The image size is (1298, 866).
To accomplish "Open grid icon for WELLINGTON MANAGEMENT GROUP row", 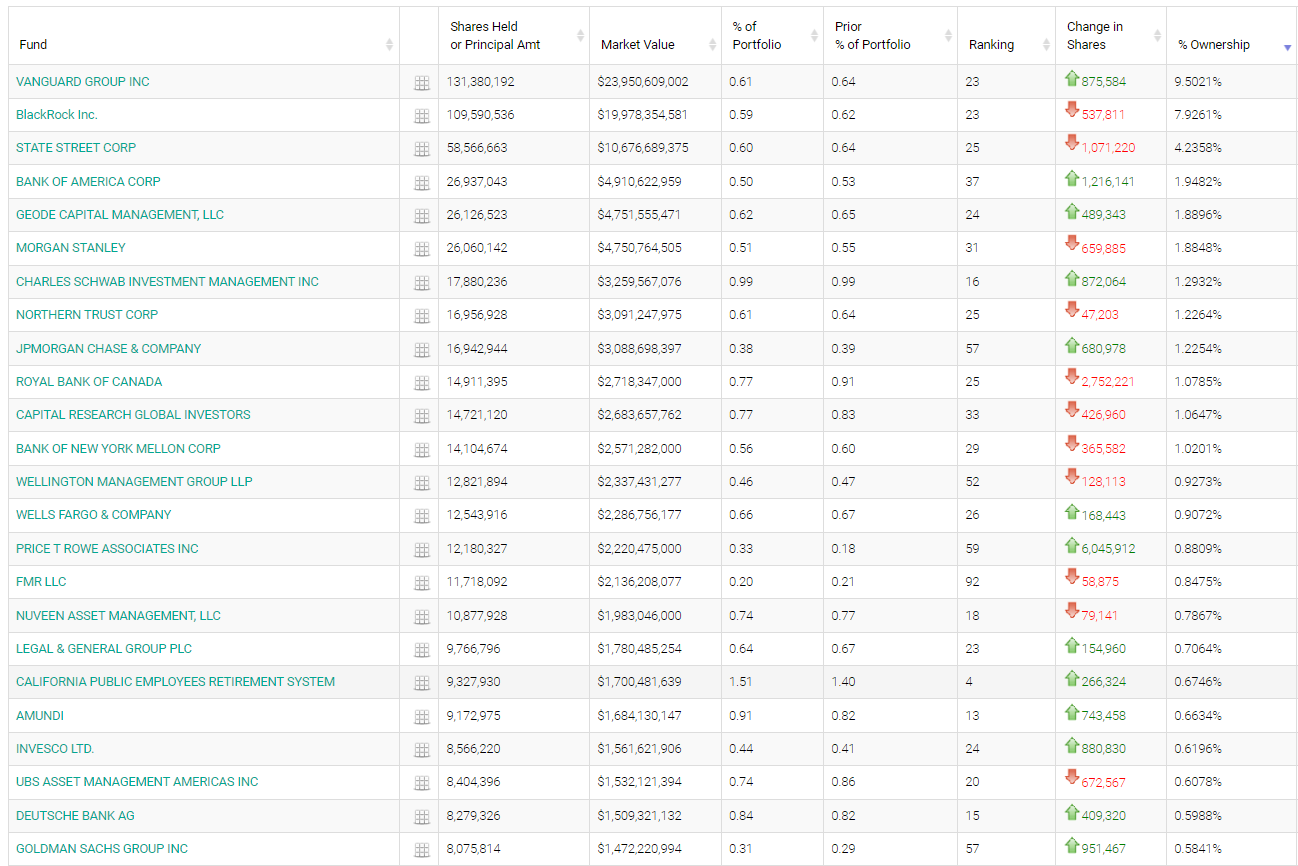I will point(421,483).
